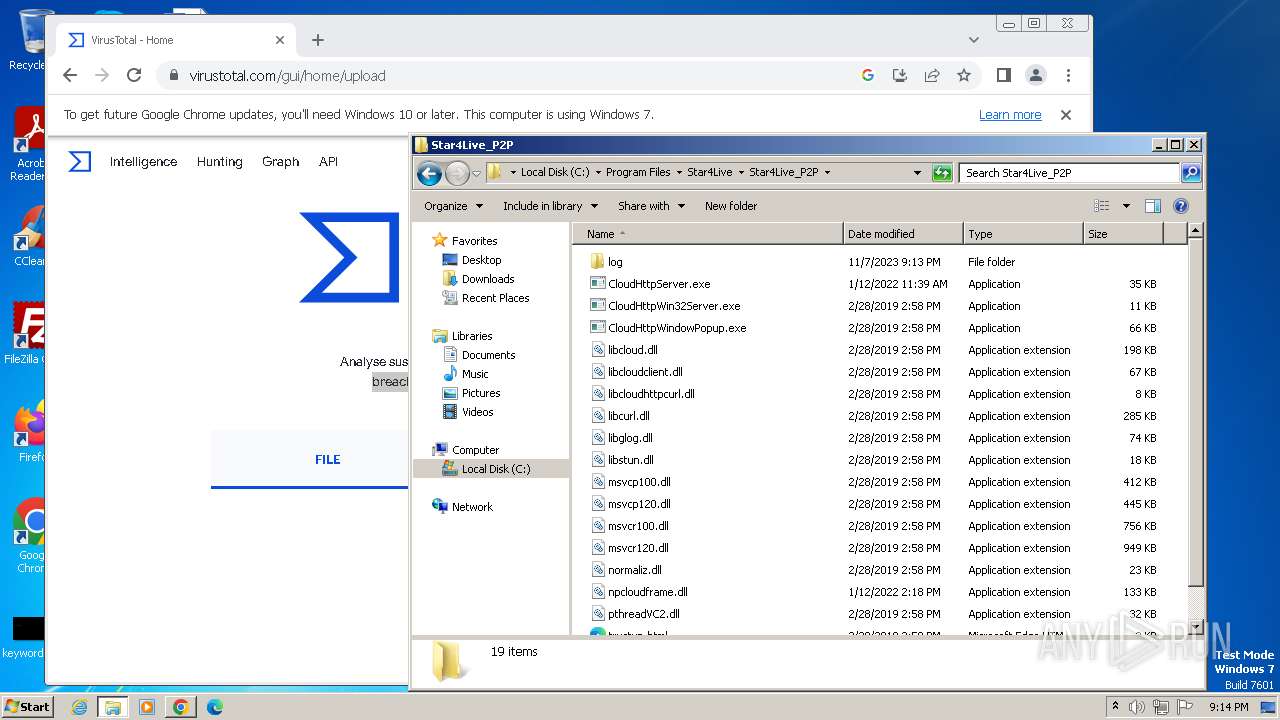Select the log folder
Image resolution: width=1280 pixels, height=720 pixels.
[615, 262]
